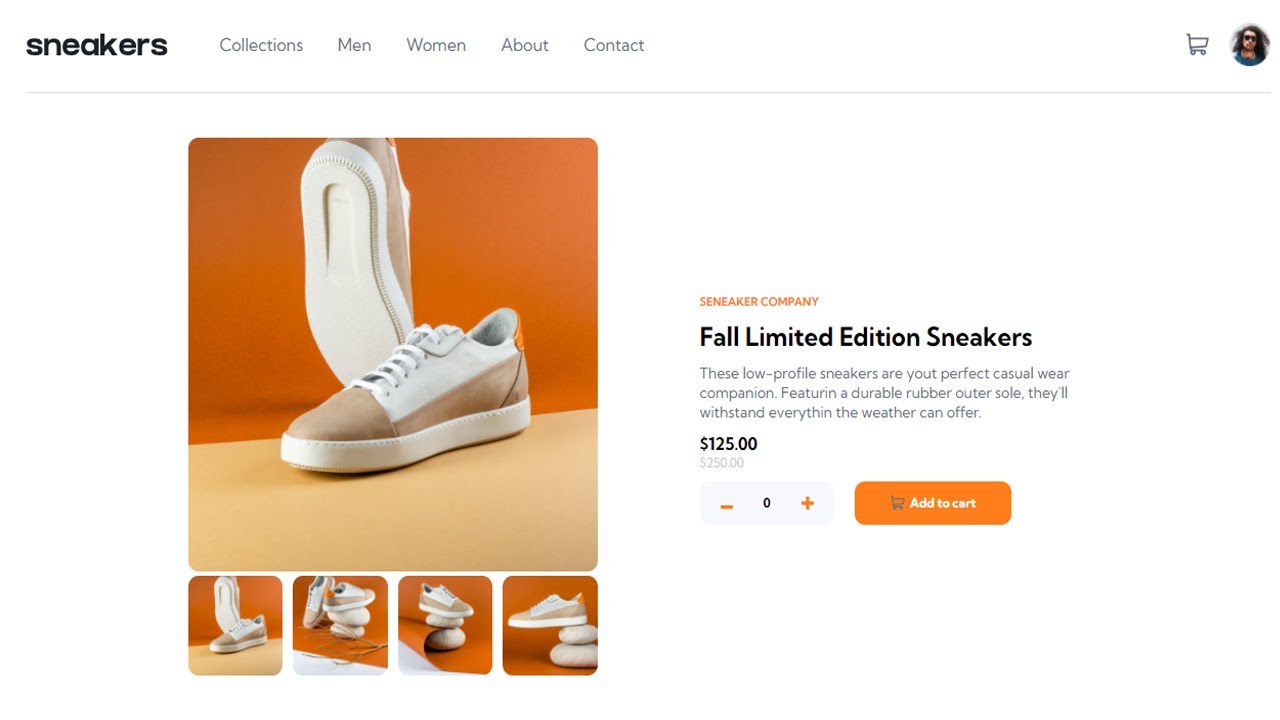Image resolution: width=1280 pixels, height=720 pixels.
Task: Increase quantity with the plus icon
Action: click(x=807, y=503)
